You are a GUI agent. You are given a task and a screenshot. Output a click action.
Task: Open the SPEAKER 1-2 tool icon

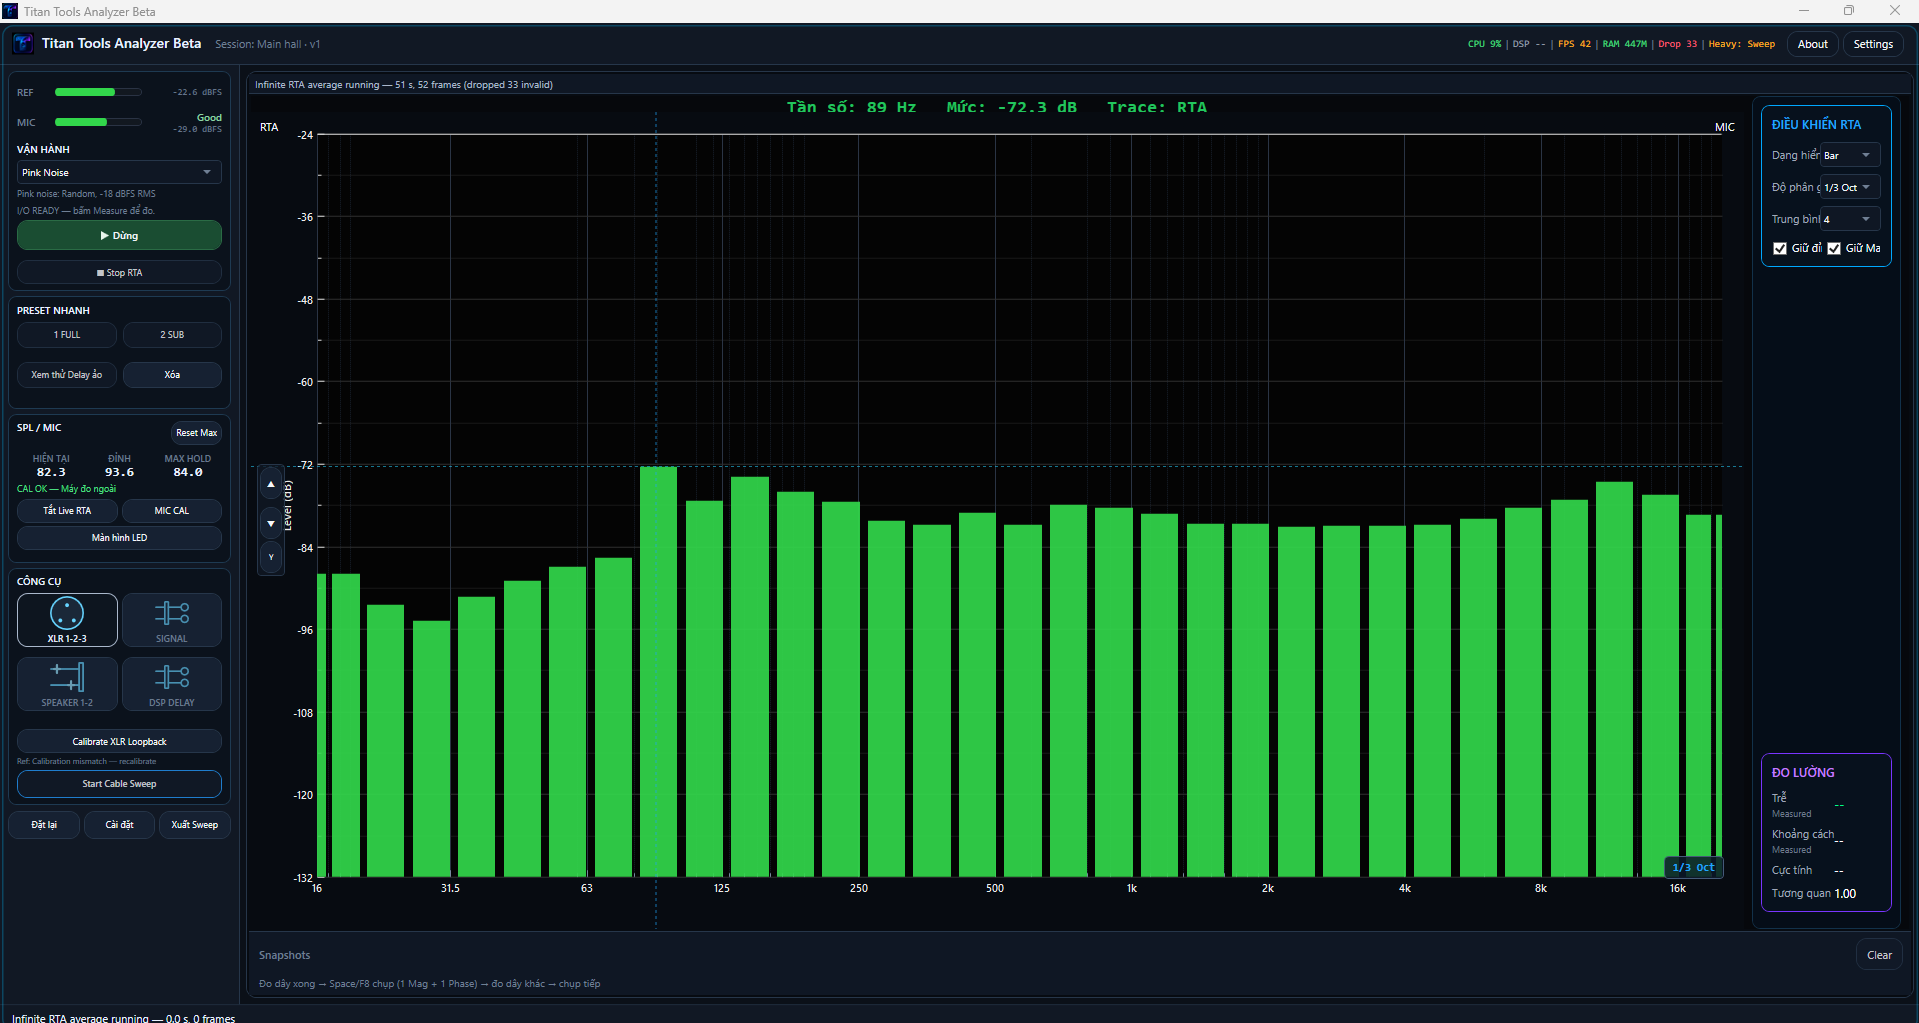click(67, 684)
